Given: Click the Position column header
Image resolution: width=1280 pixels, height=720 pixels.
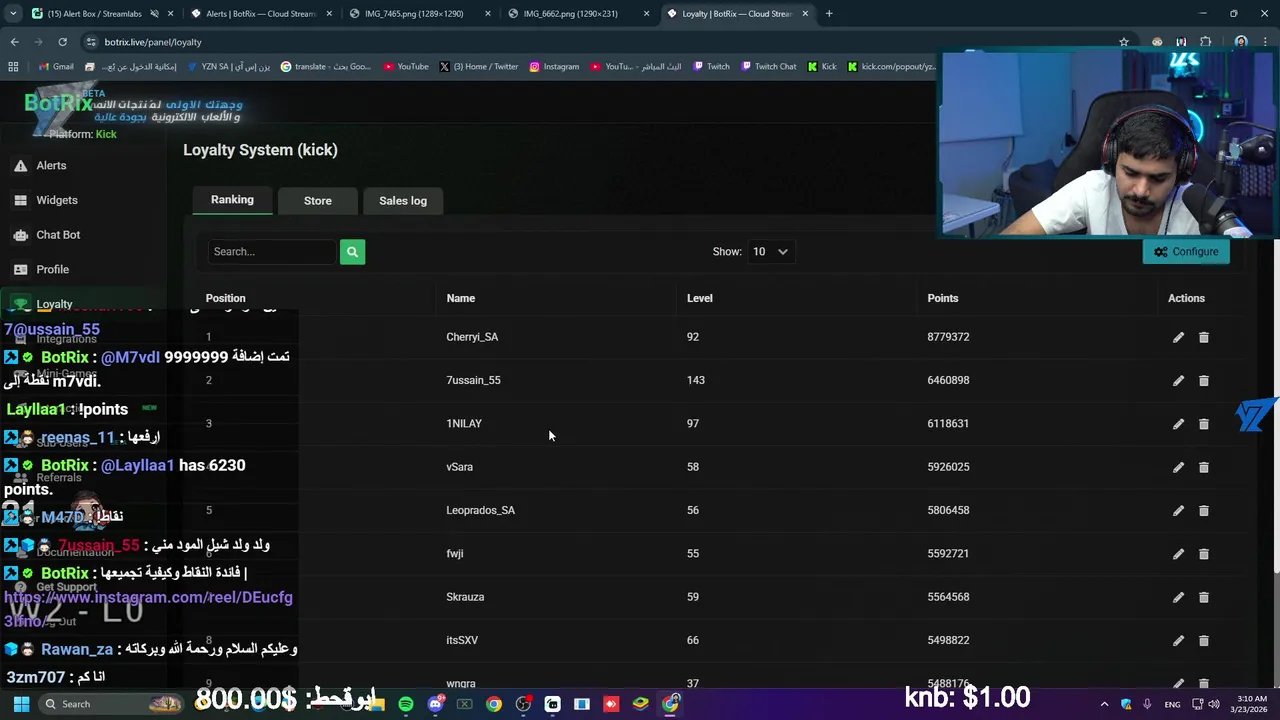Looking at the screenshot, I should click(225, 298).
